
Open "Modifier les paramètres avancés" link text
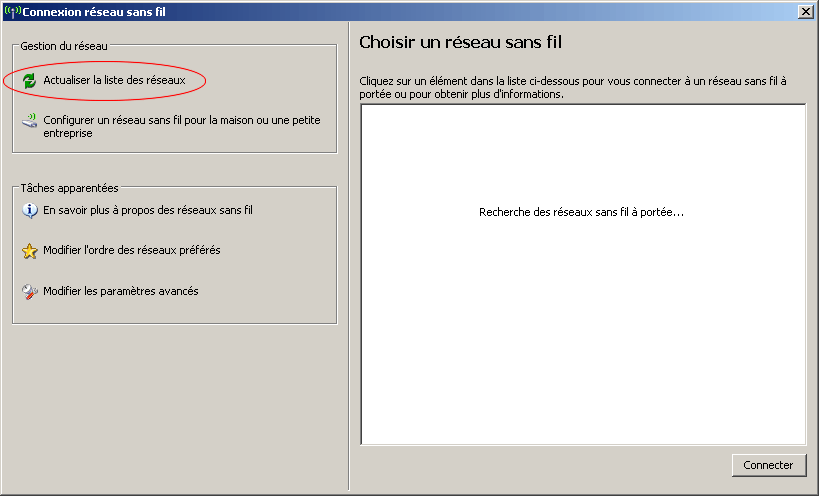[121, 291]
